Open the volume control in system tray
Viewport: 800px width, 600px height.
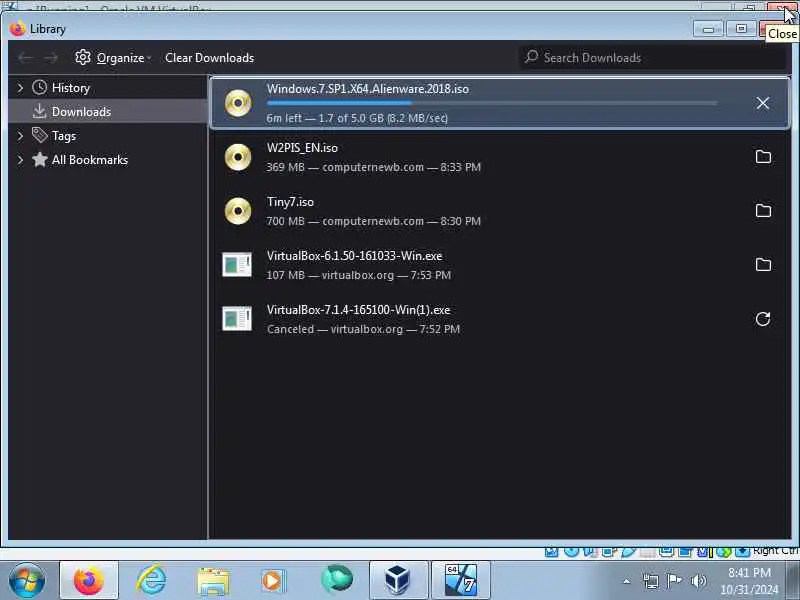click(x=698, y=581)
